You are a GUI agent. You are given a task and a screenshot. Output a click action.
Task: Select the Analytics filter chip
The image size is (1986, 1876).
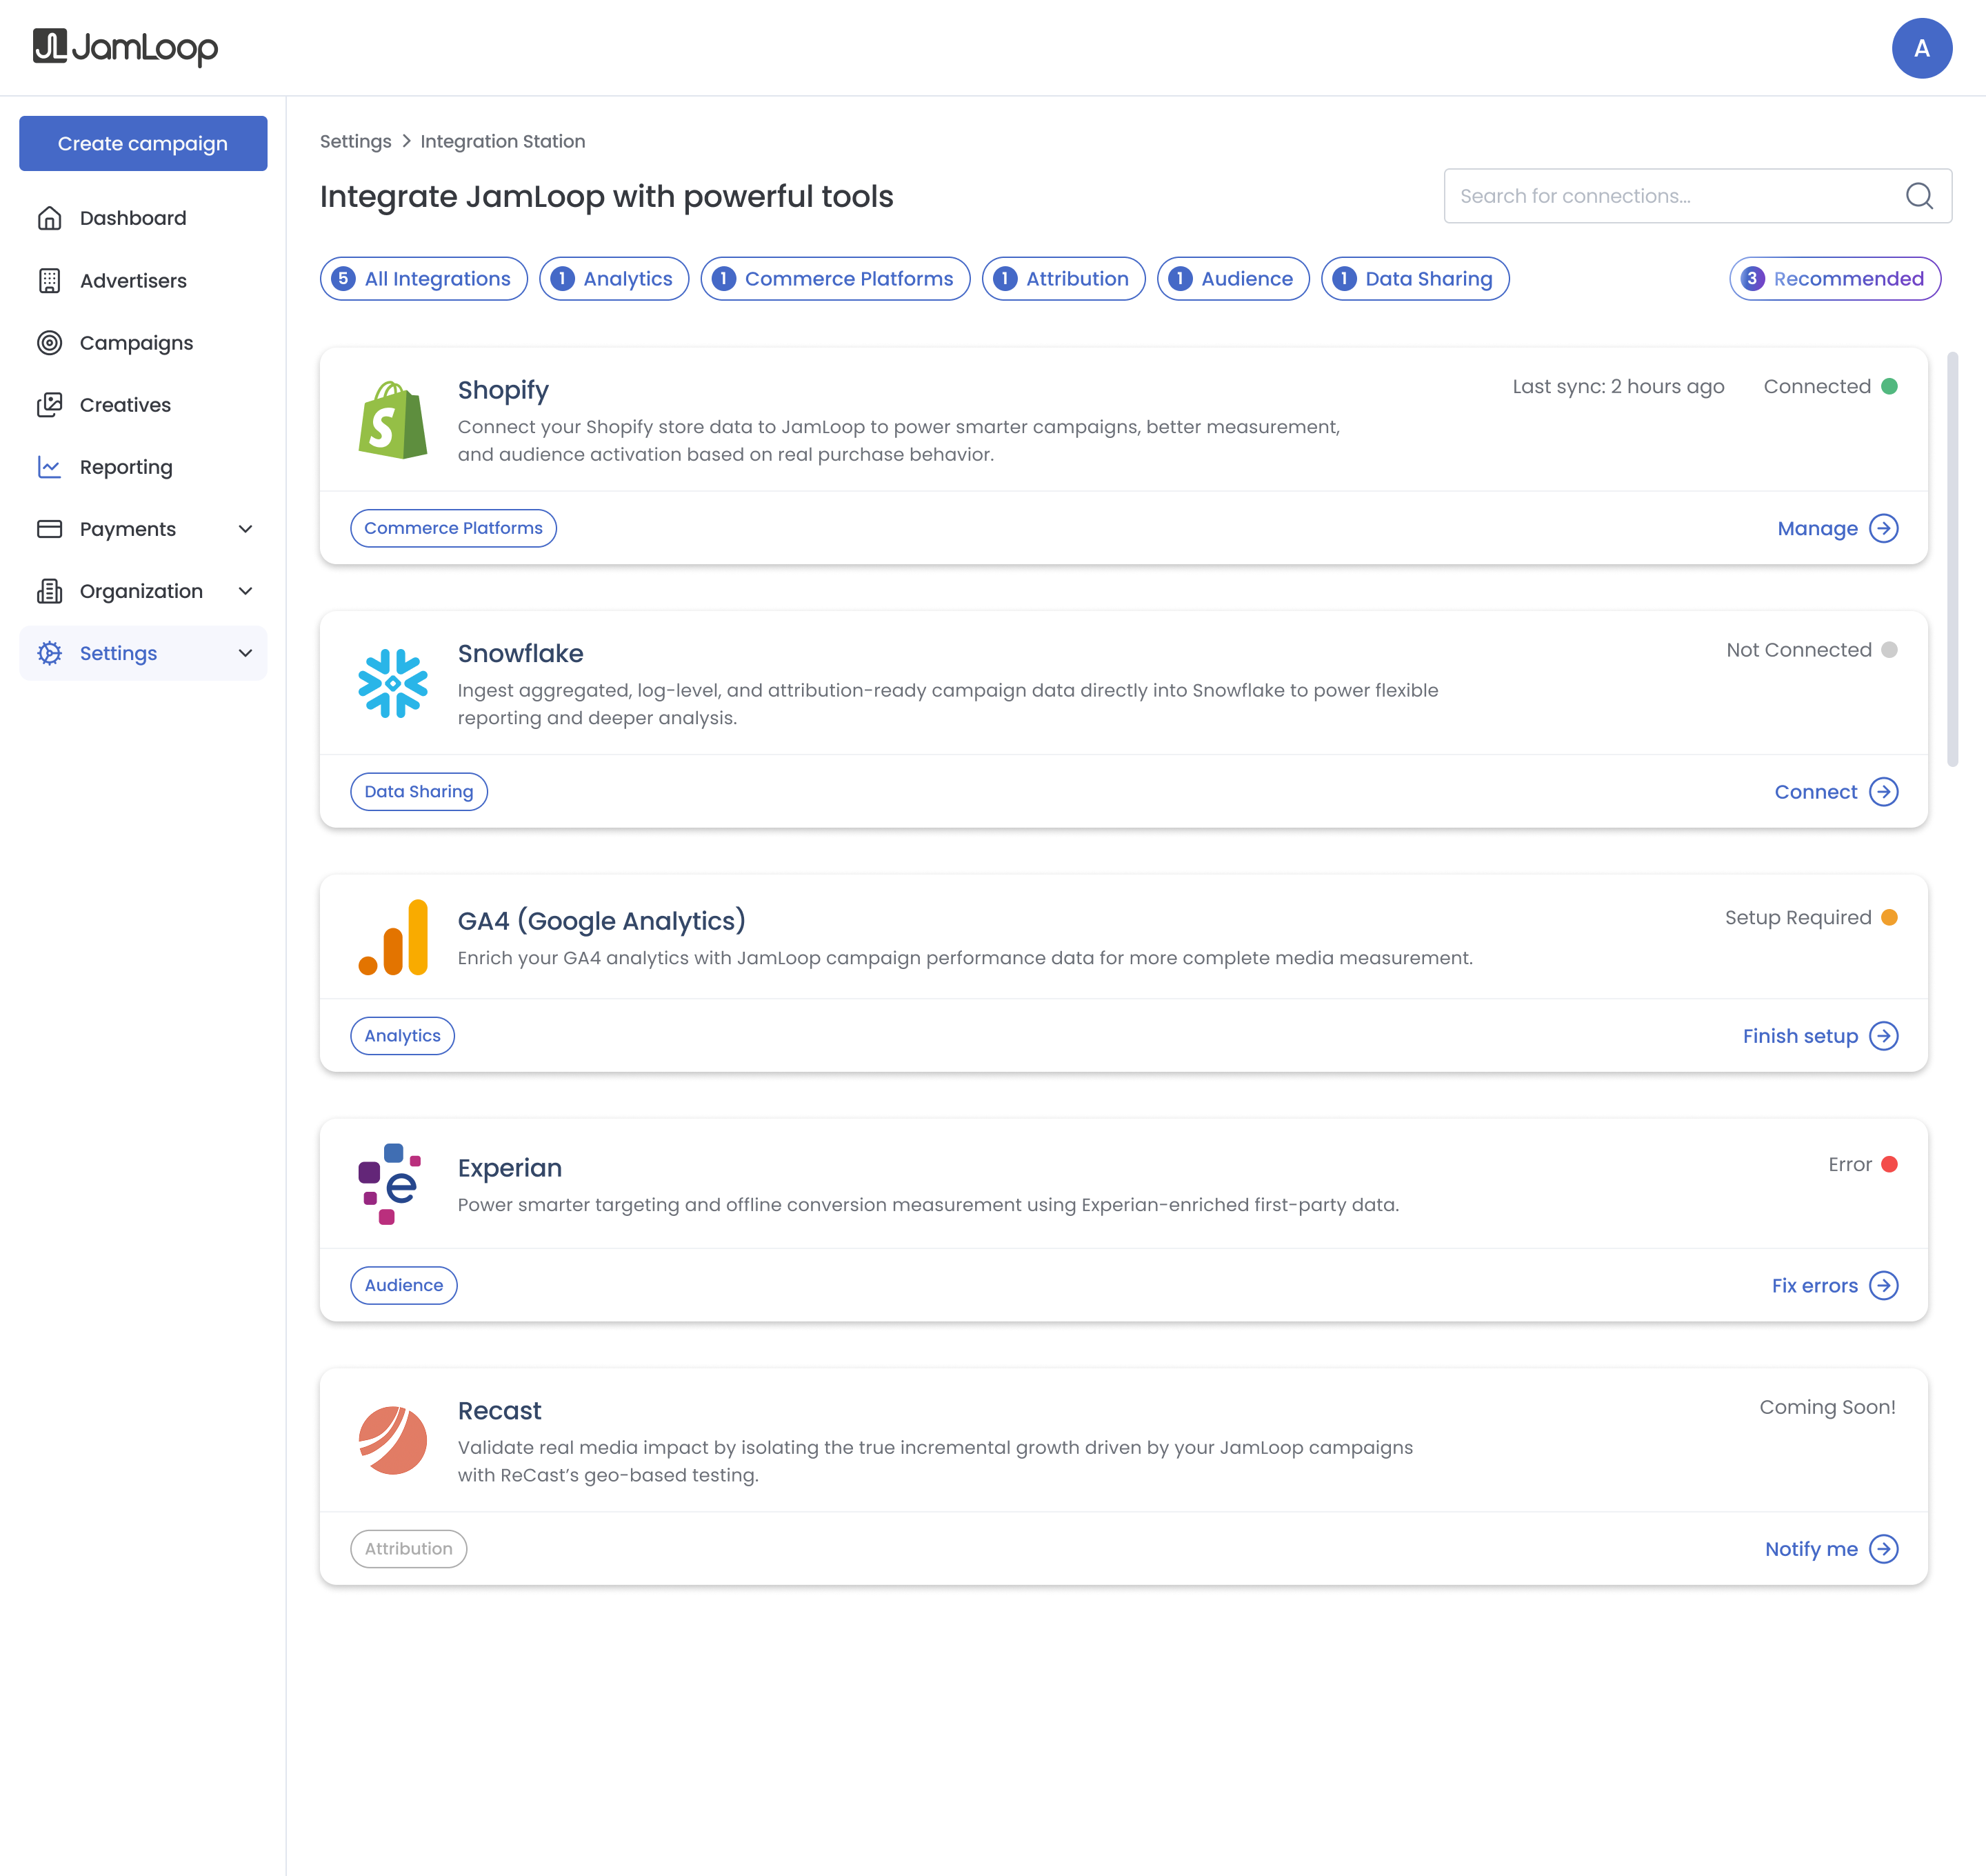point(614,279)
